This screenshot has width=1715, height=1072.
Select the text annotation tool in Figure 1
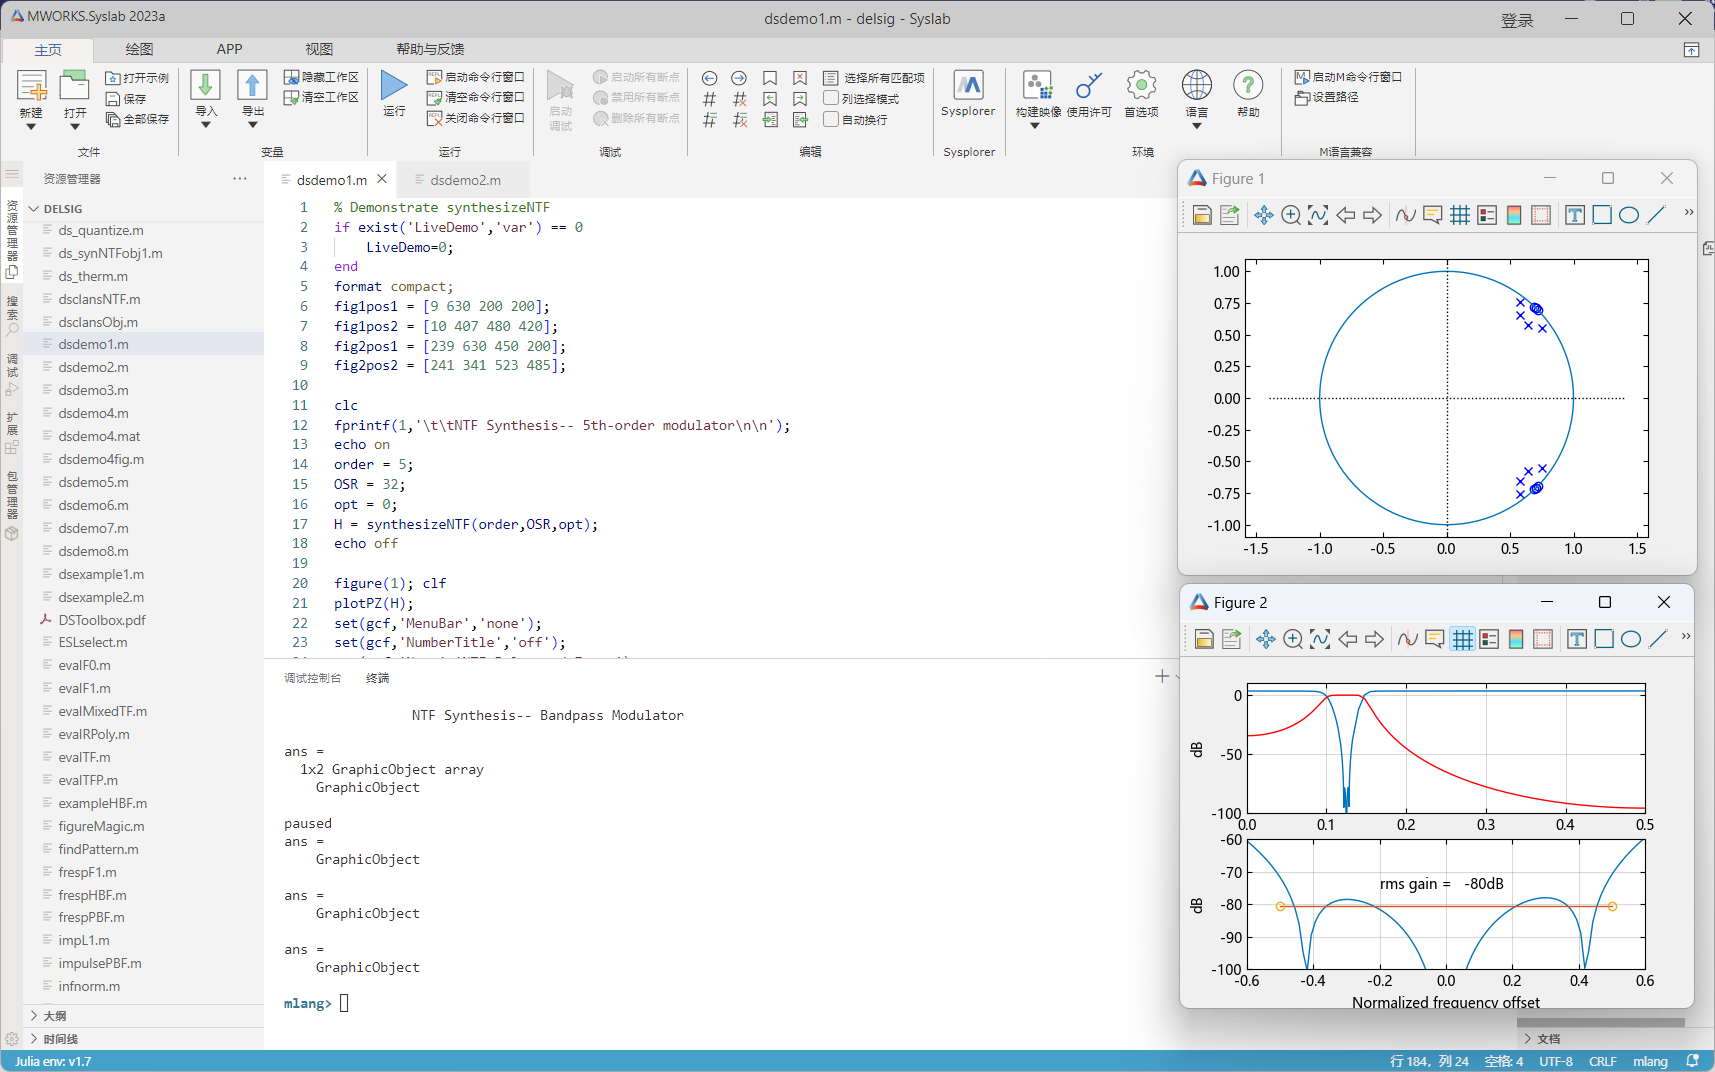(1574, 215)
